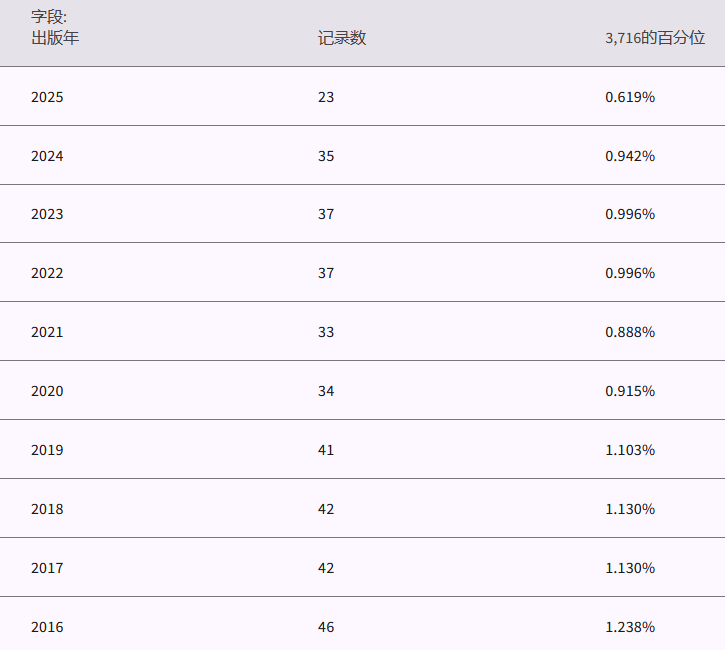This screenshot has width=725, height=650.
Task: Choose the 2020 year row label
Action: point(47,391)
